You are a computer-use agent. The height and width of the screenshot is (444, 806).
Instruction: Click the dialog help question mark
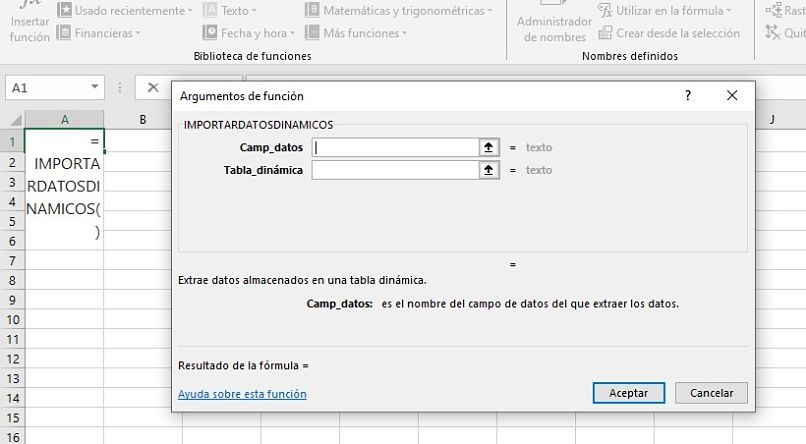[x=688, y=96]
